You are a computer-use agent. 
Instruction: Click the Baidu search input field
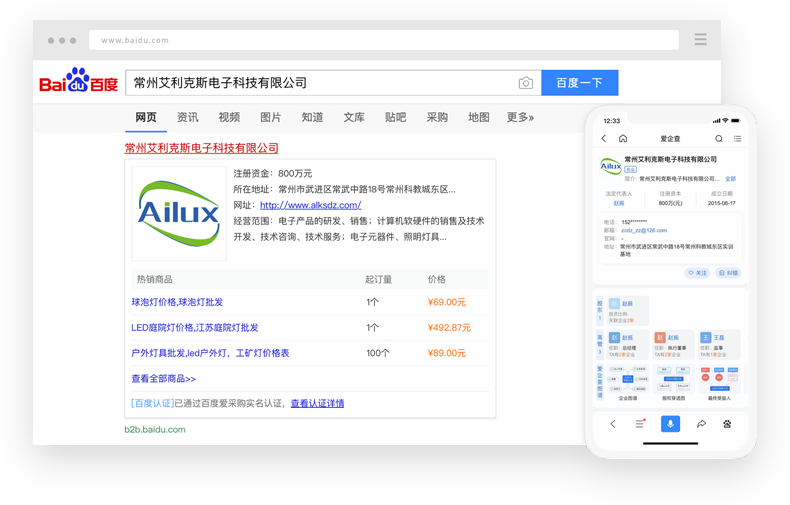320,83
